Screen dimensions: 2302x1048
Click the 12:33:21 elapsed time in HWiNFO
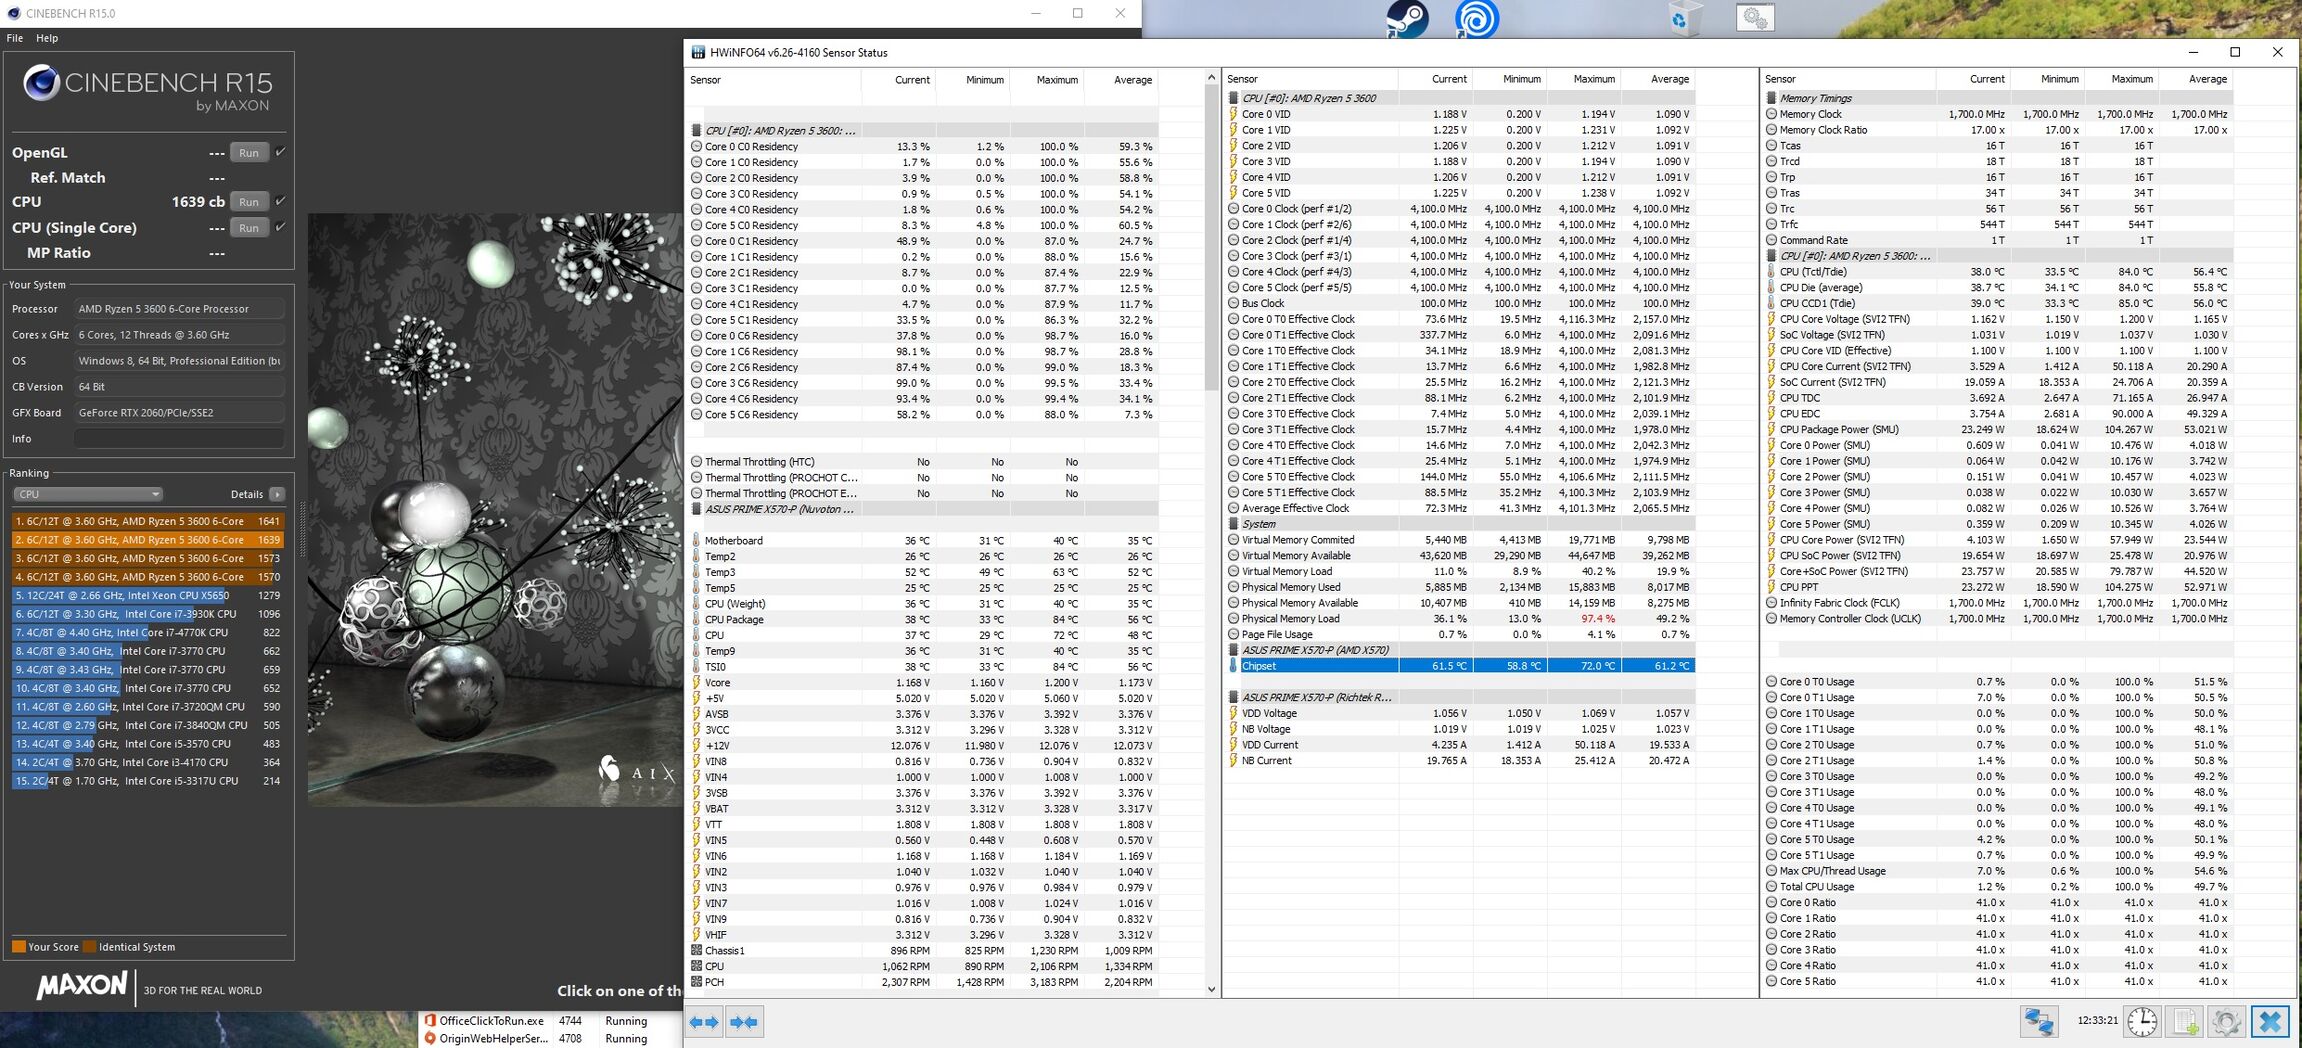pyautogui.click(x=2097, y=1021)
